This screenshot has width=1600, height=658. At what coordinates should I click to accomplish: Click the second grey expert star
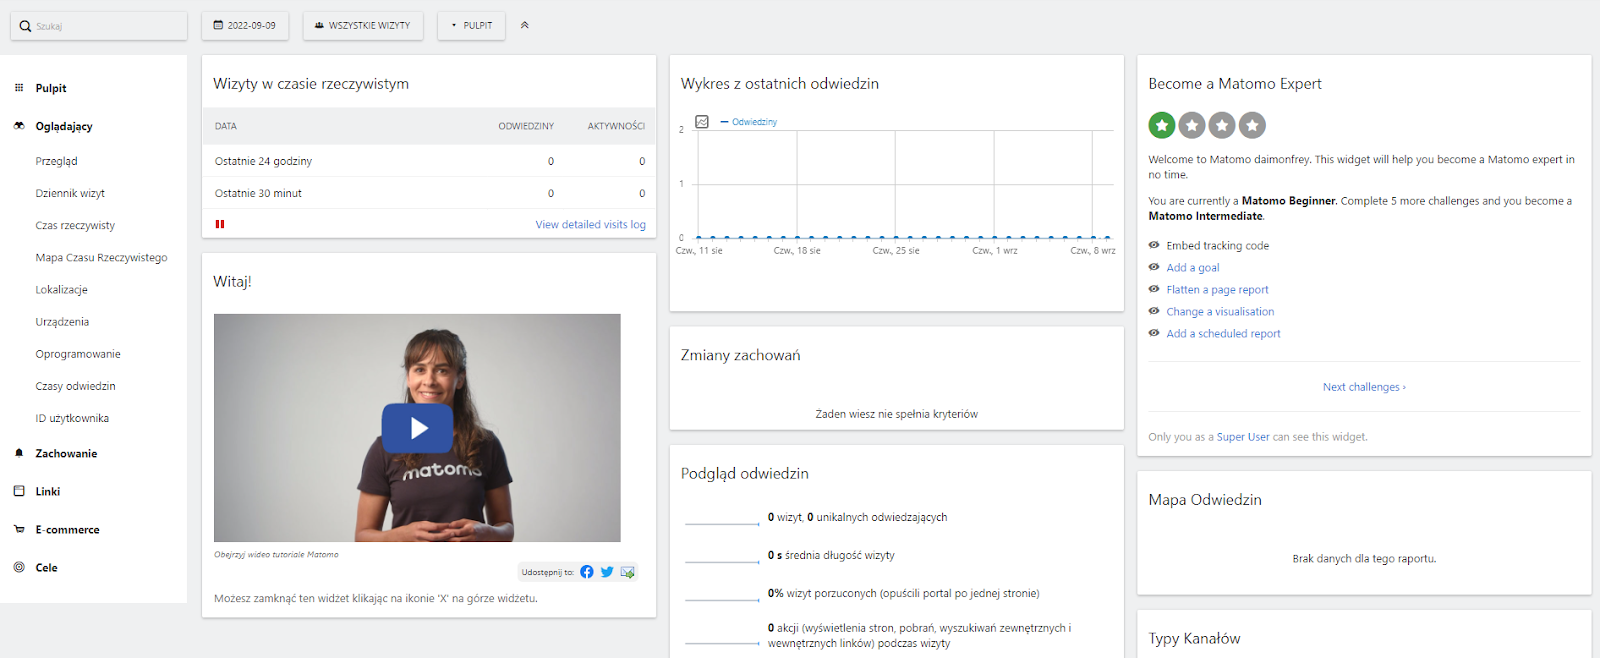1191,125
